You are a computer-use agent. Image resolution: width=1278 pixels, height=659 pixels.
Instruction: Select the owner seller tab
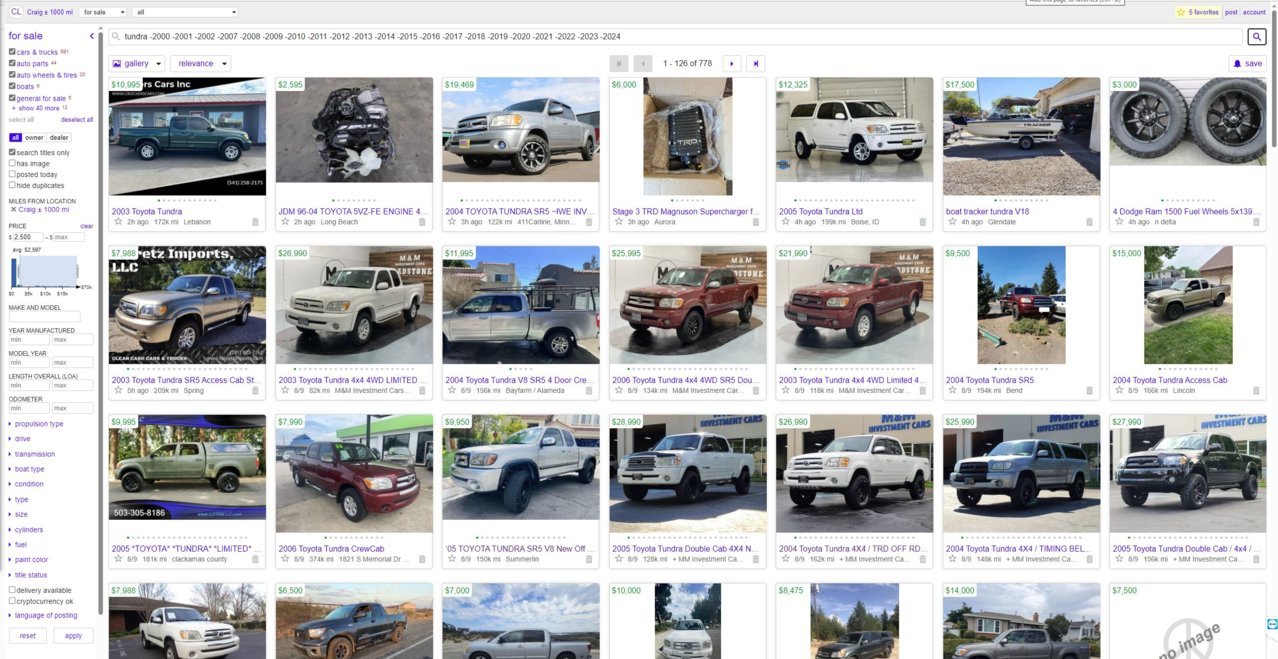(x=34, y=138)
